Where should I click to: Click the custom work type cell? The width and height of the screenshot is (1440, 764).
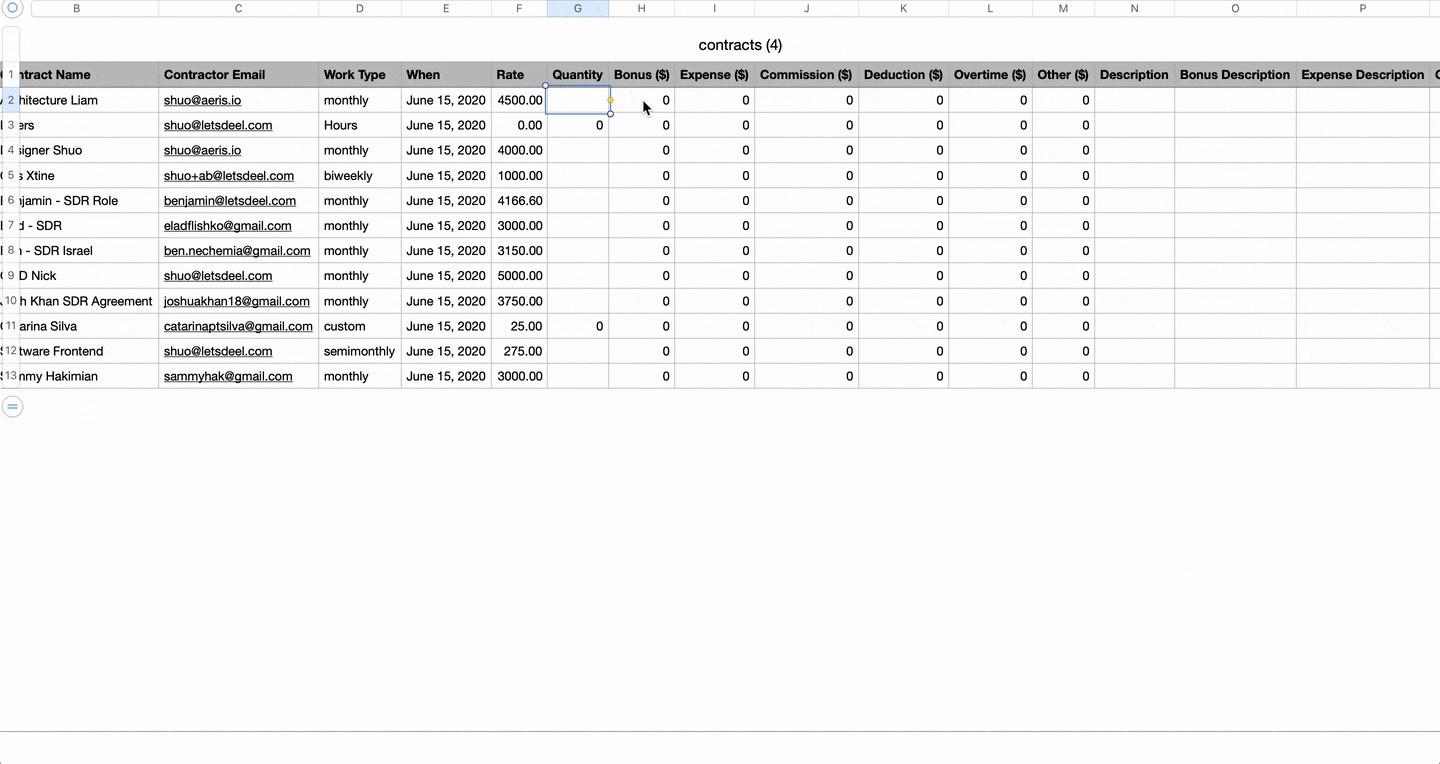click(360, 326)
